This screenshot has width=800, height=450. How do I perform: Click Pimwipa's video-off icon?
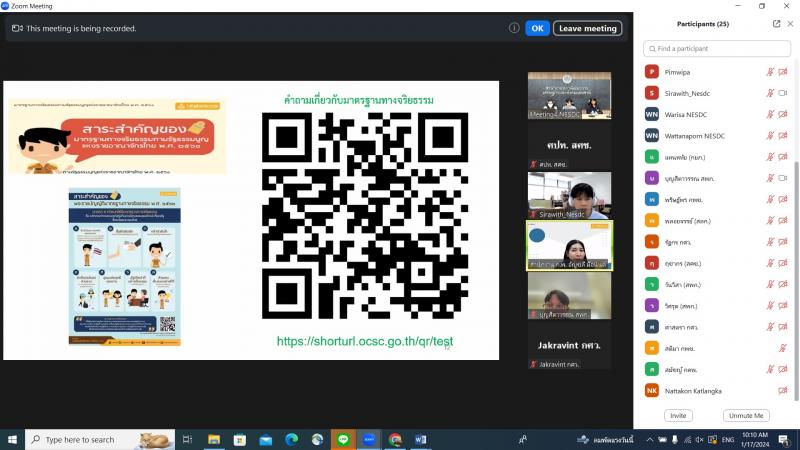pyautogui.click(x=783, y=72)
